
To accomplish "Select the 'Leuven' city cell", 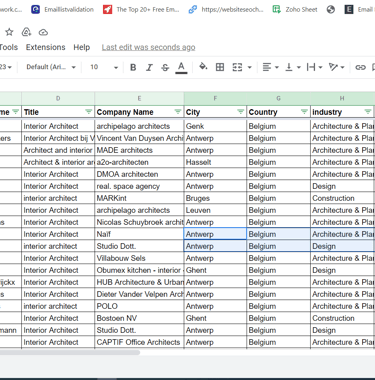I will pyautogui.click(x=215, y=210).
